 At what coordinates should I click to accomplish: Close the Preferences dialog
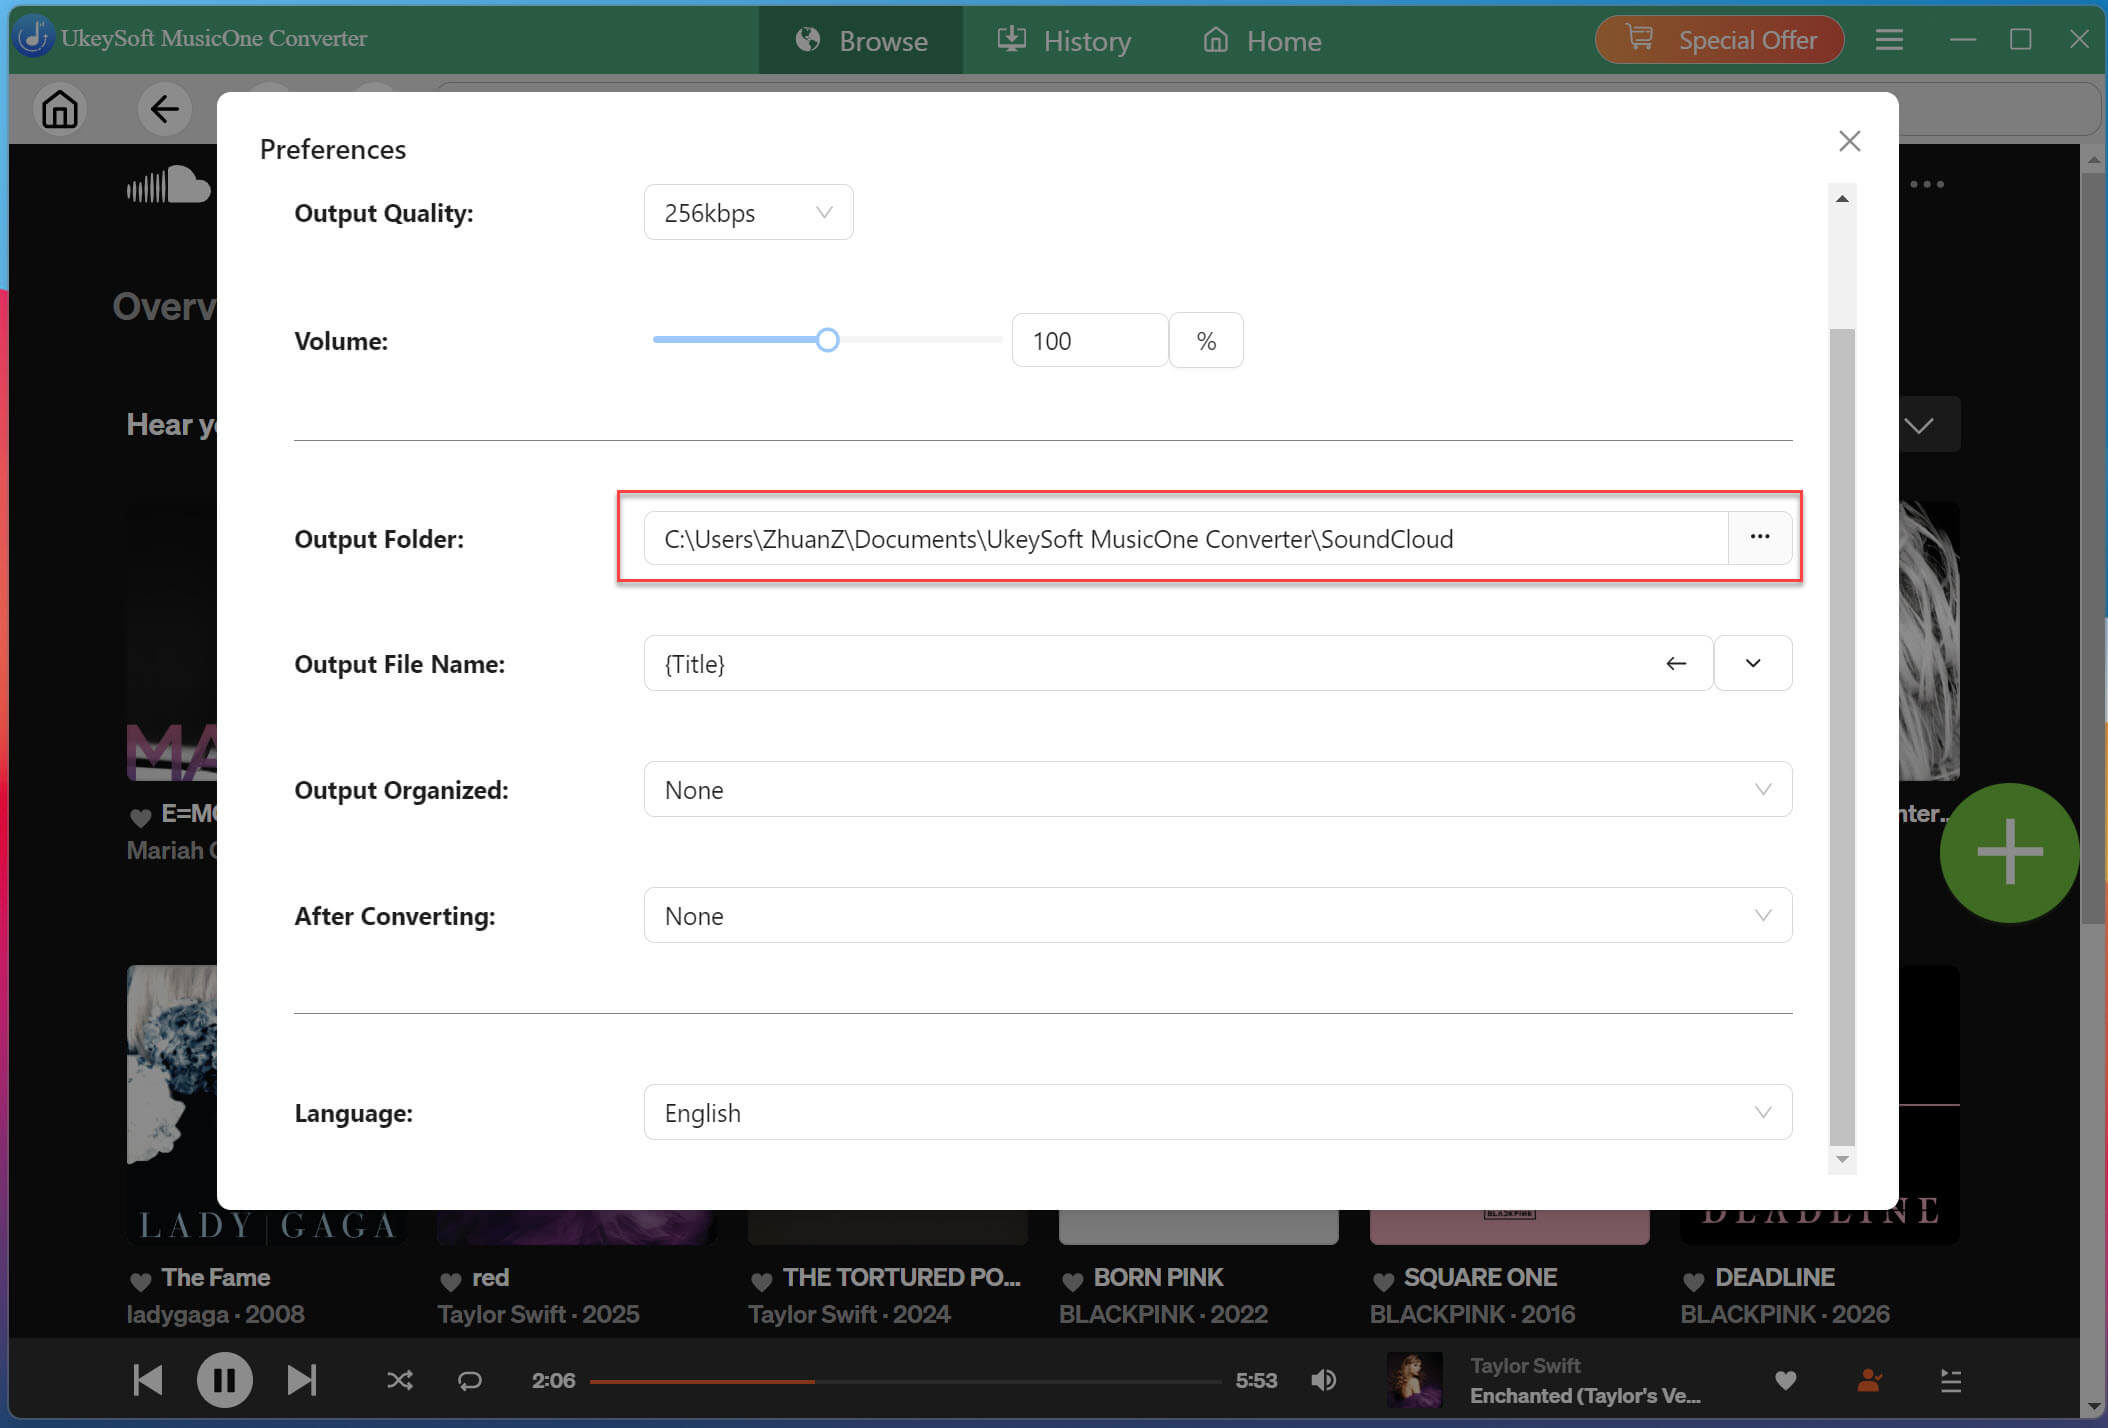point(1849,141)
